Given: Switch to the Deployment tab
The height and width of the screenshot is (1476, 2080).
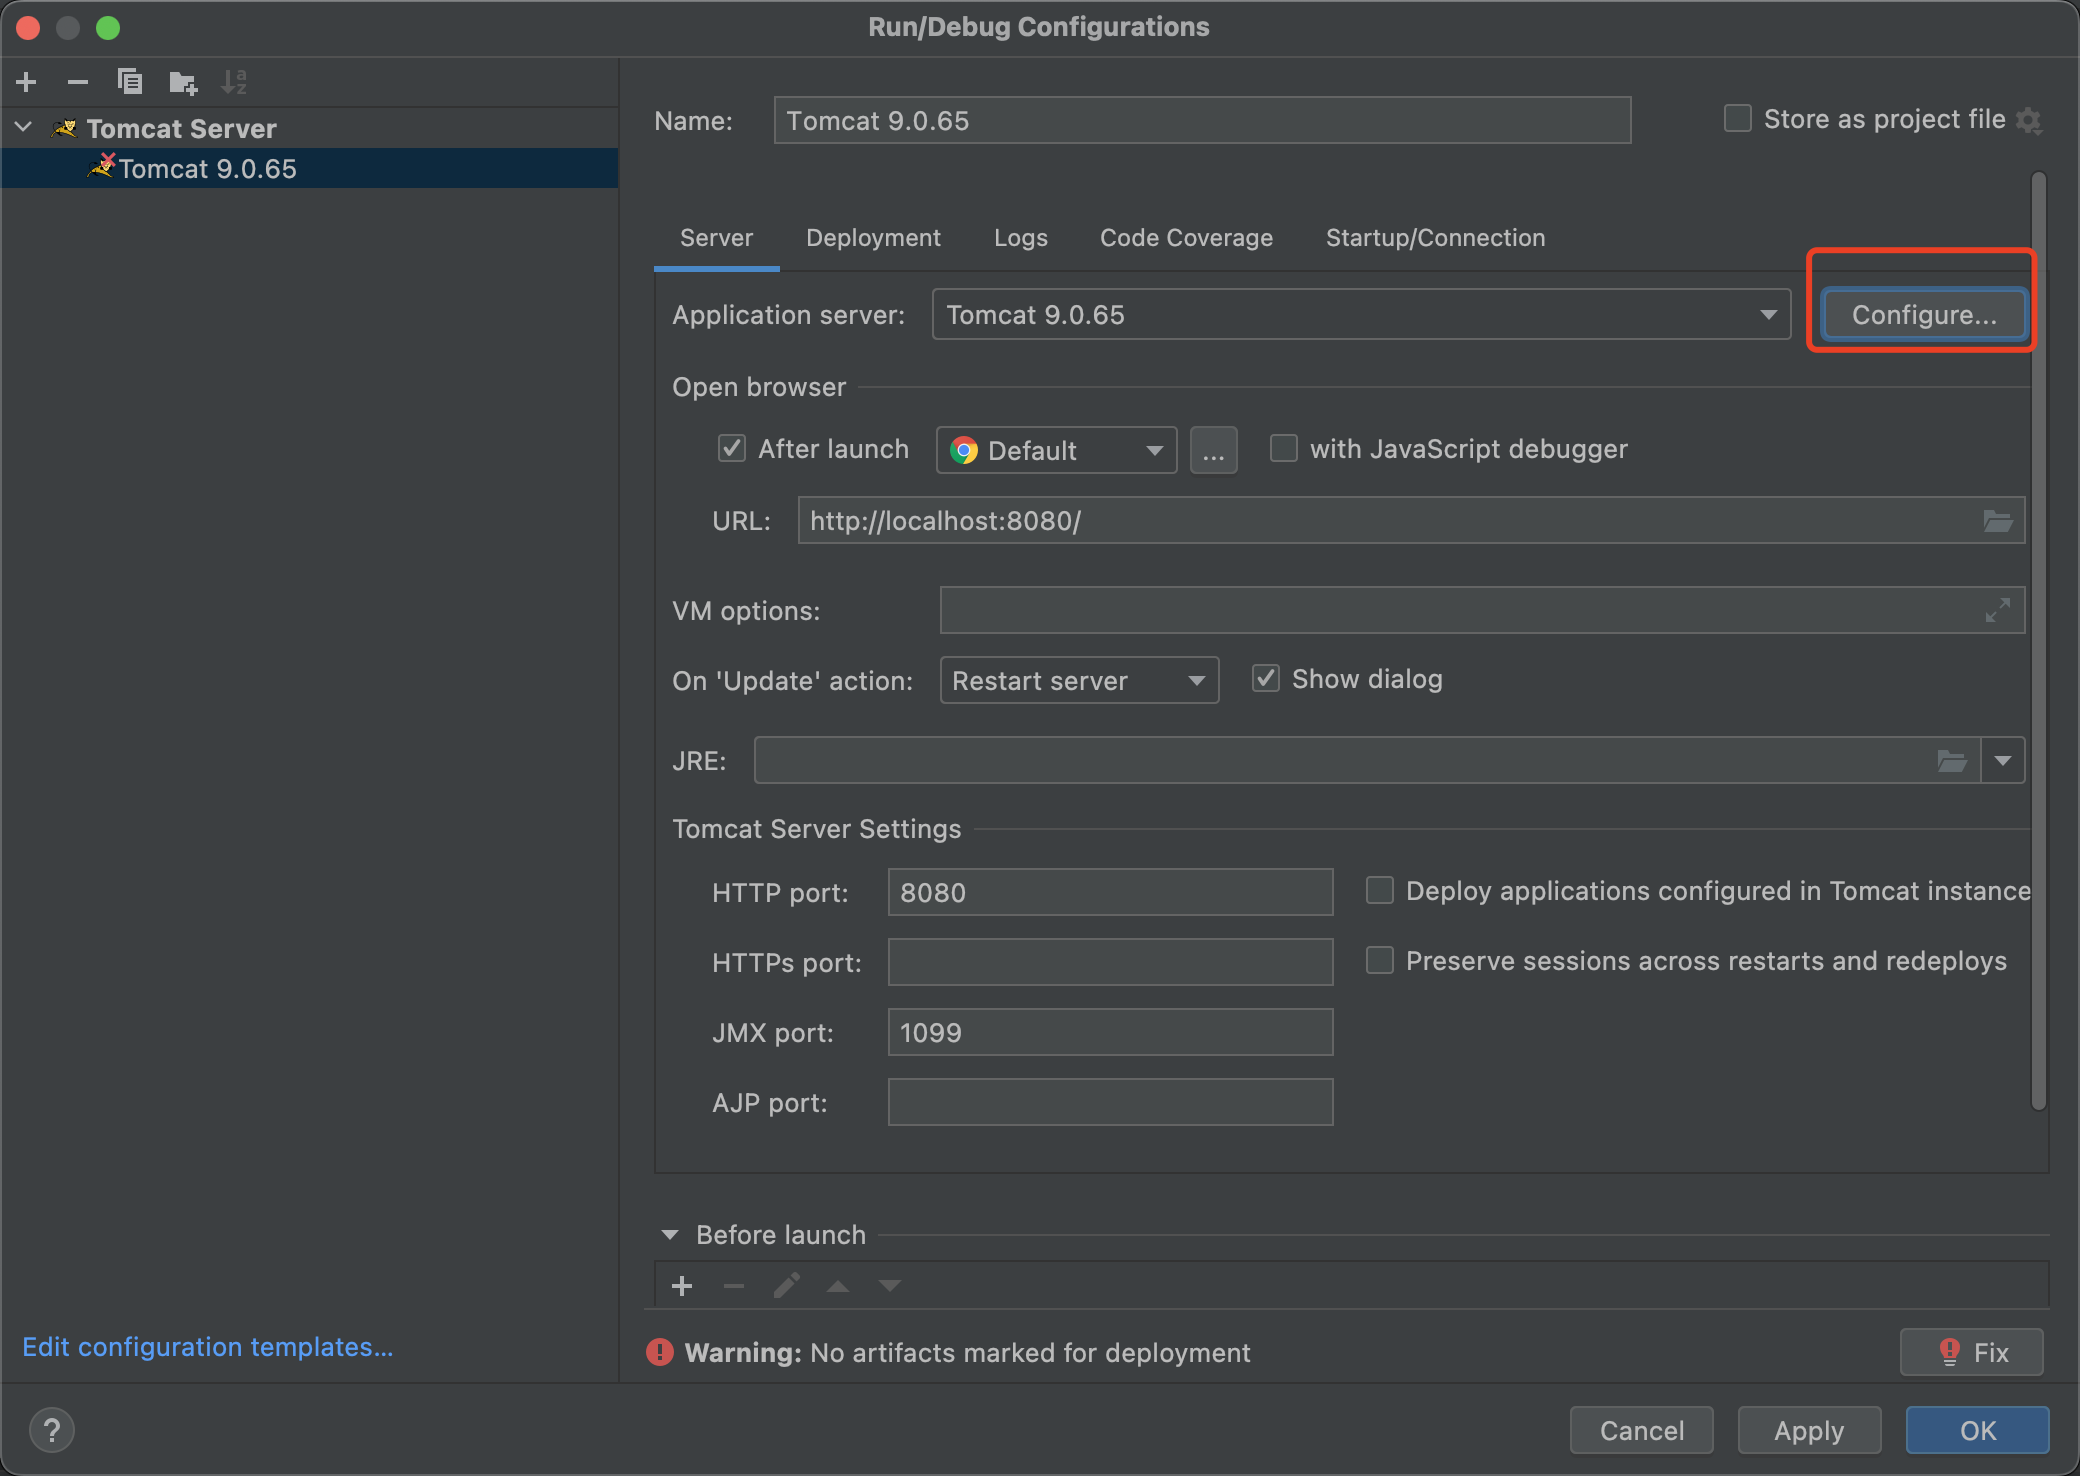Looking at the screenshot, I should 873,238.
